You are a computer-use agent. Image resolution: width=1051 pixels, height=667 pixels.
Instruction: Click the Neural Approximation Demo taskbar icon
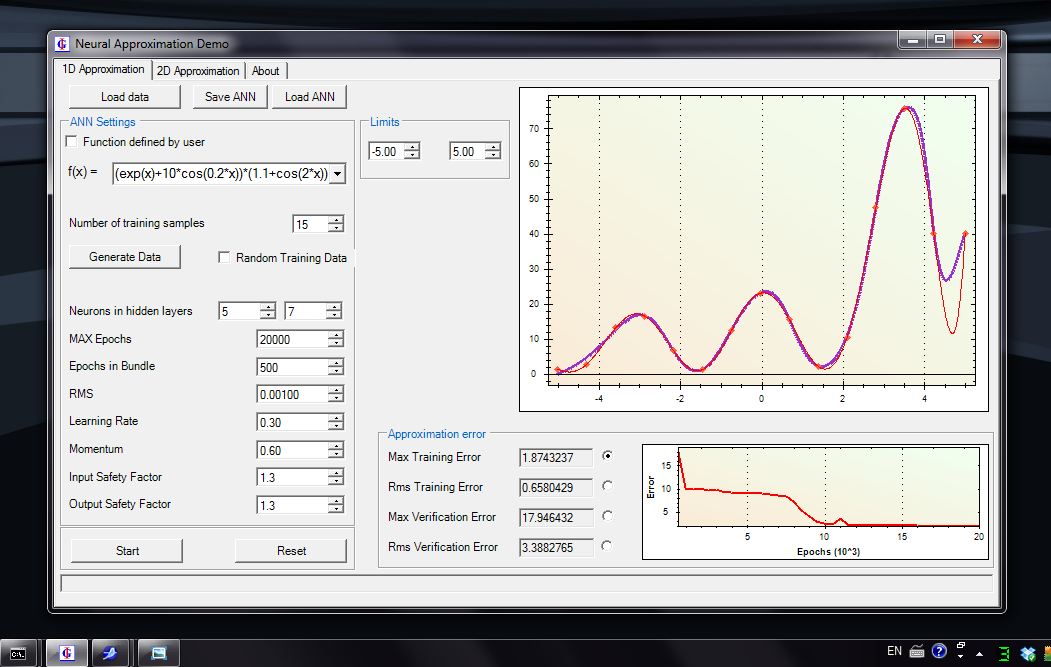click(65, 653)
